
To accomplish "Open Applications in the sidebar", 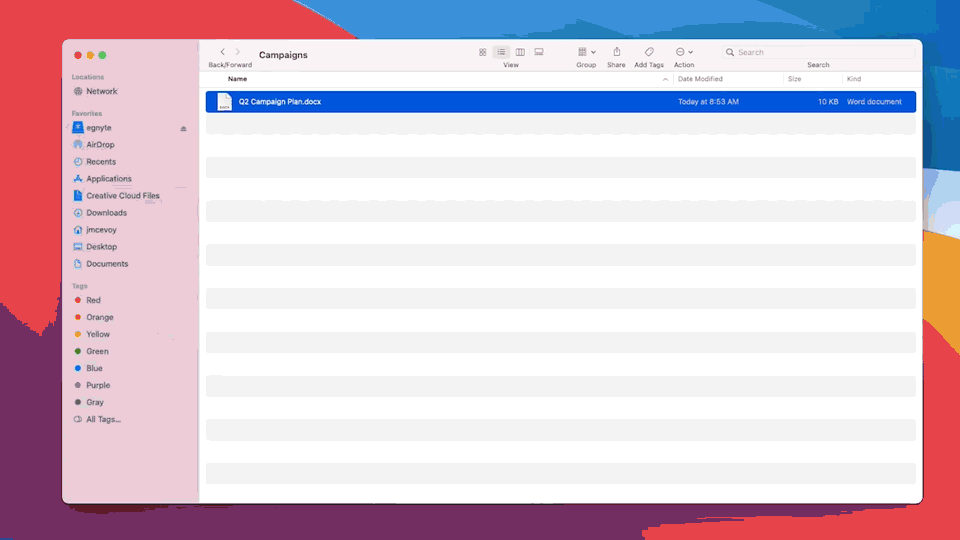I will 108,179.
